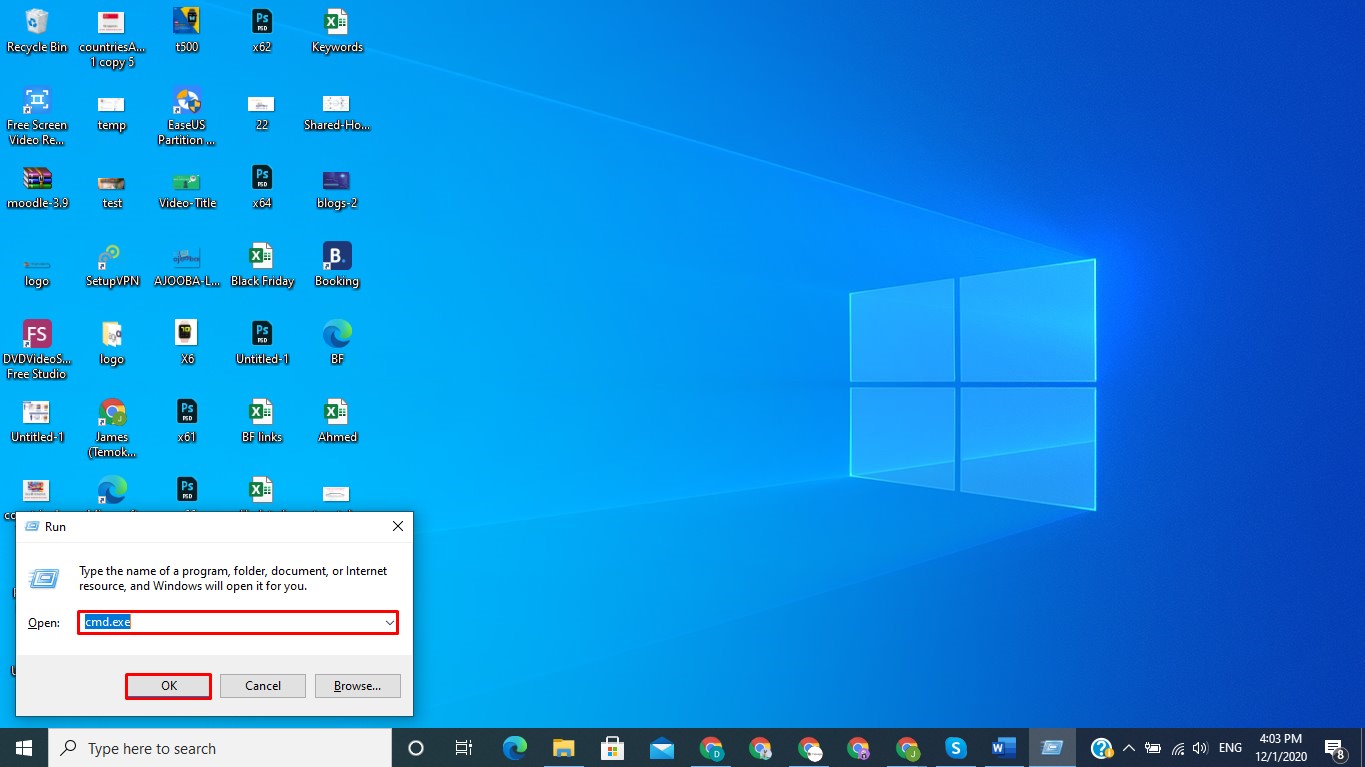Click Browse to locate a program
The image size is (1365, 767).
pos(357,685)
